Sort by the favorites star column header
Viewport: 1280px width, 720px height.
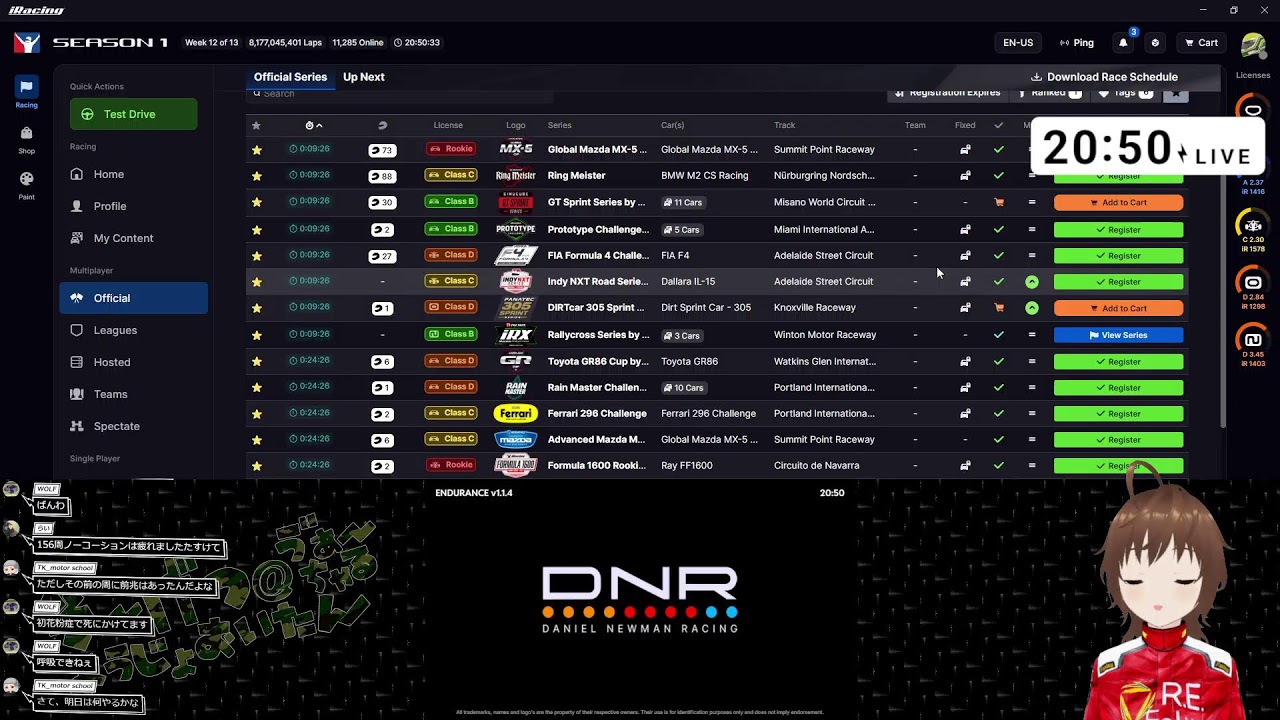(256, 125)
